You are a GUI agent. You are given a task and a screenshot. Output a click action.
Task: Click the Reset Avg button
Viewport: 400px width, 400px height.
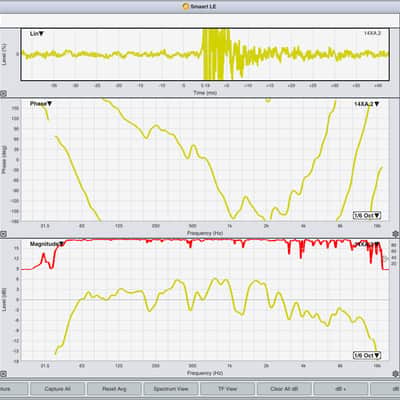(x=114, y=389)
